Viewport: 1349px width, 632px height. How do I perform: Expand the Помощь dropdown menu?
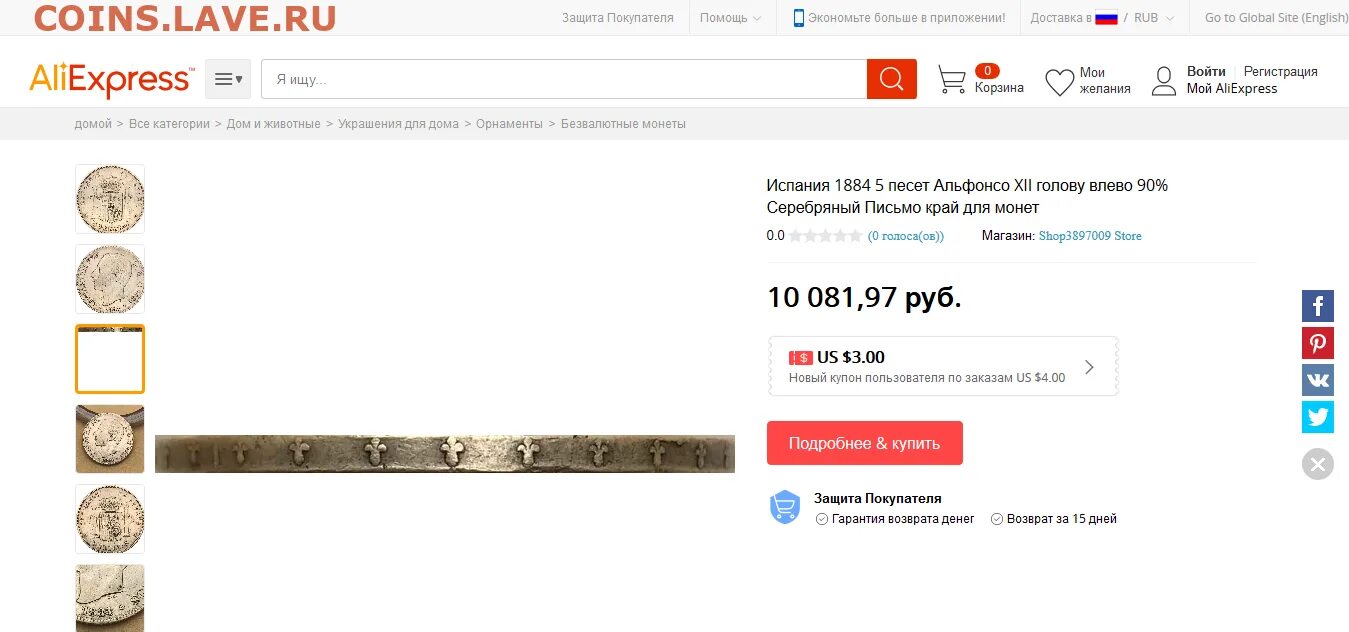(730, 18)
